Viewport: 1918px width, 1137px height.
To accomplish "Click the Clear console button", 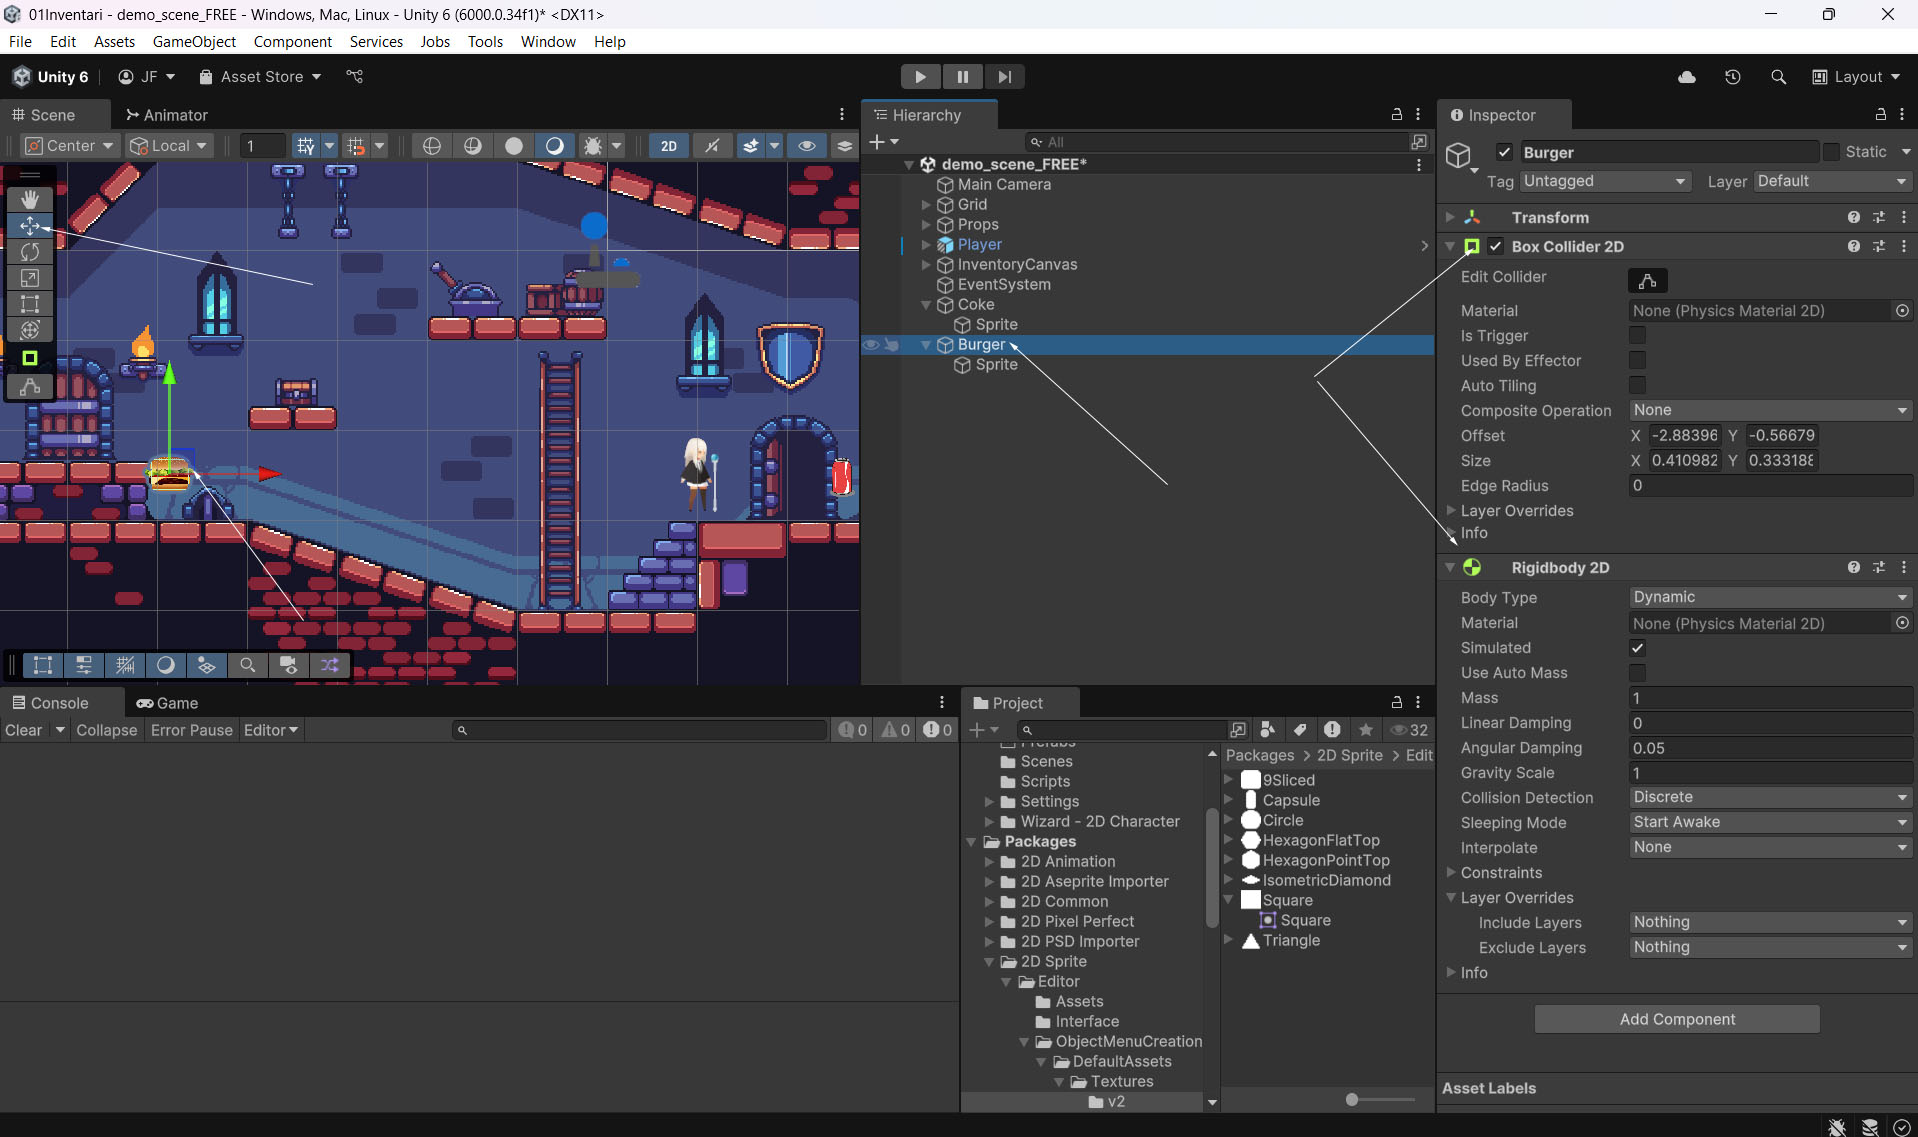I will 24,730.
